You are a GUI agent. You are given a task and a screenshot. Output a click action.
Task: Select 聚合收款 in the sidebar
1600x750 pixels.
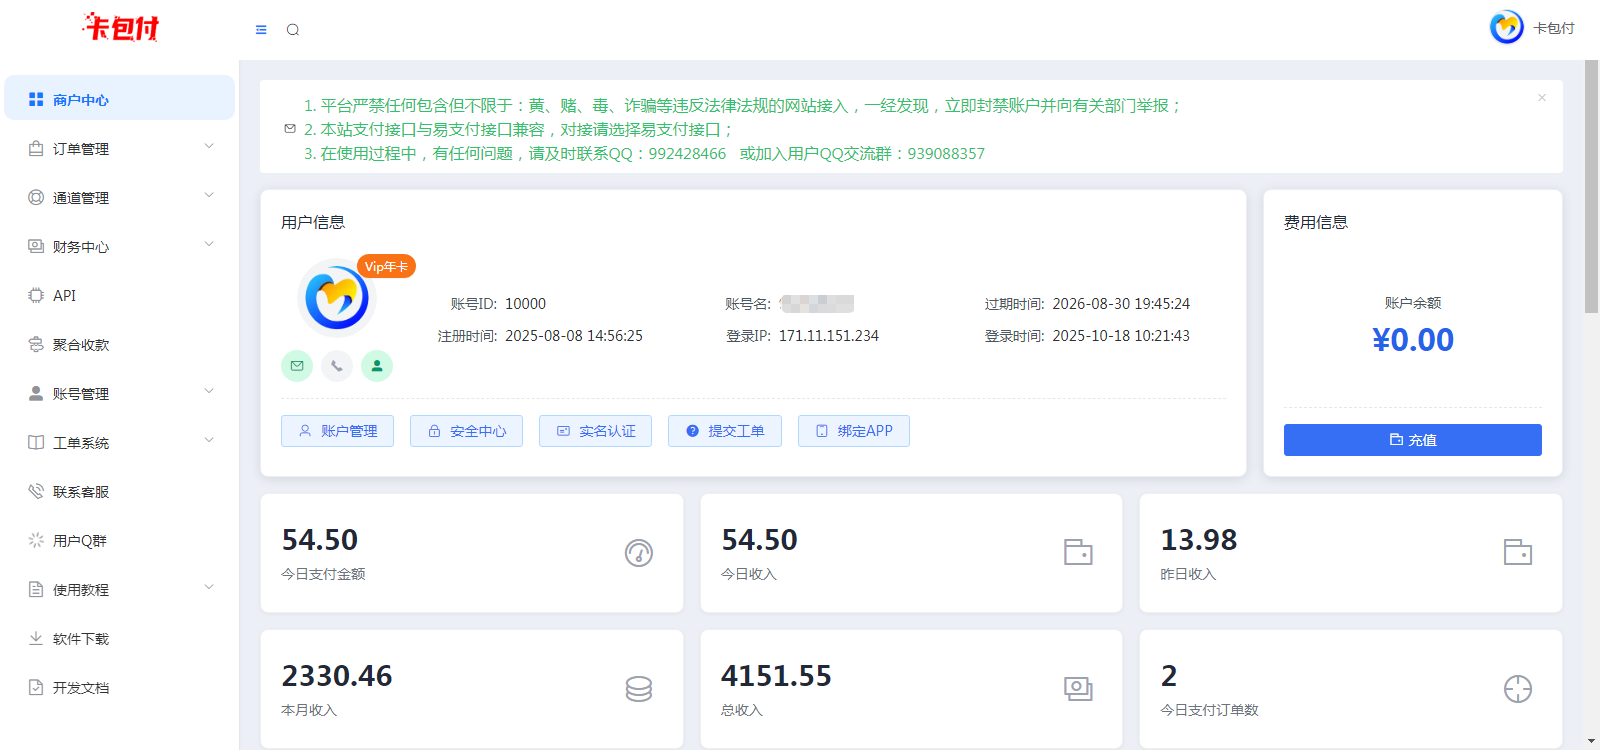coord(81,345)
